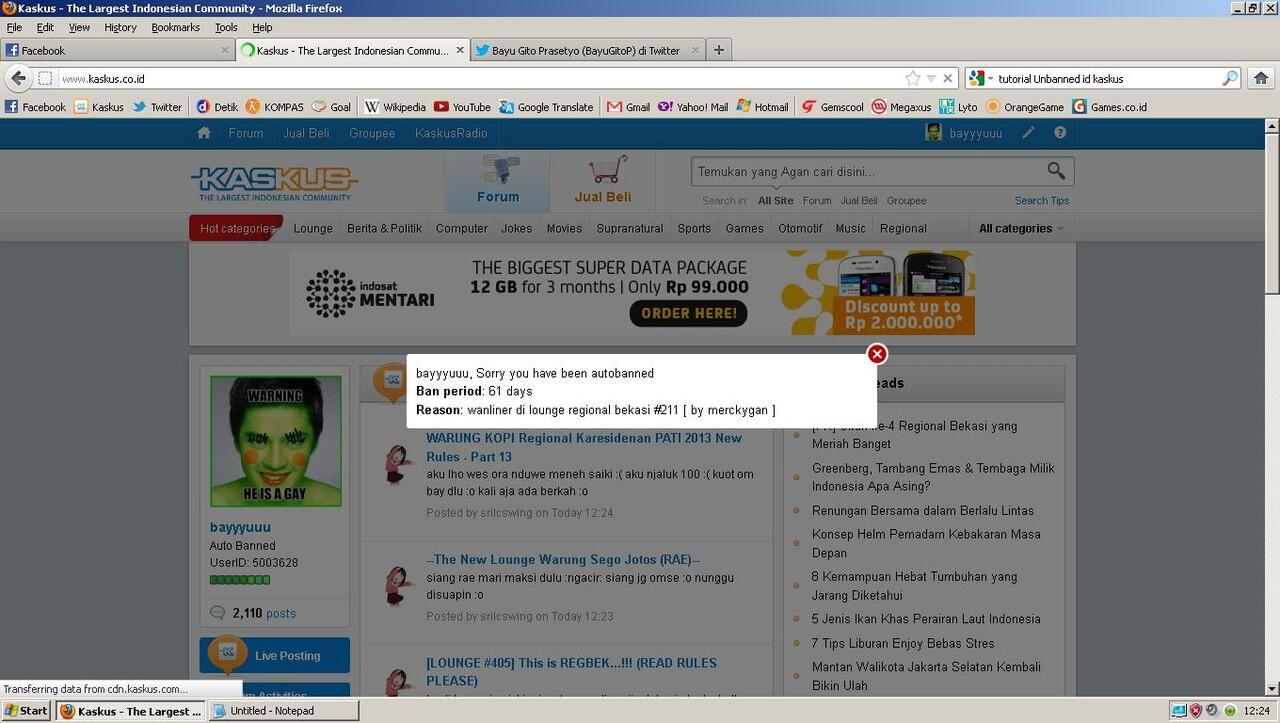The image size is (1280, 723).
Task: Click the bookmark star in address bar
Action: point(912,78)
